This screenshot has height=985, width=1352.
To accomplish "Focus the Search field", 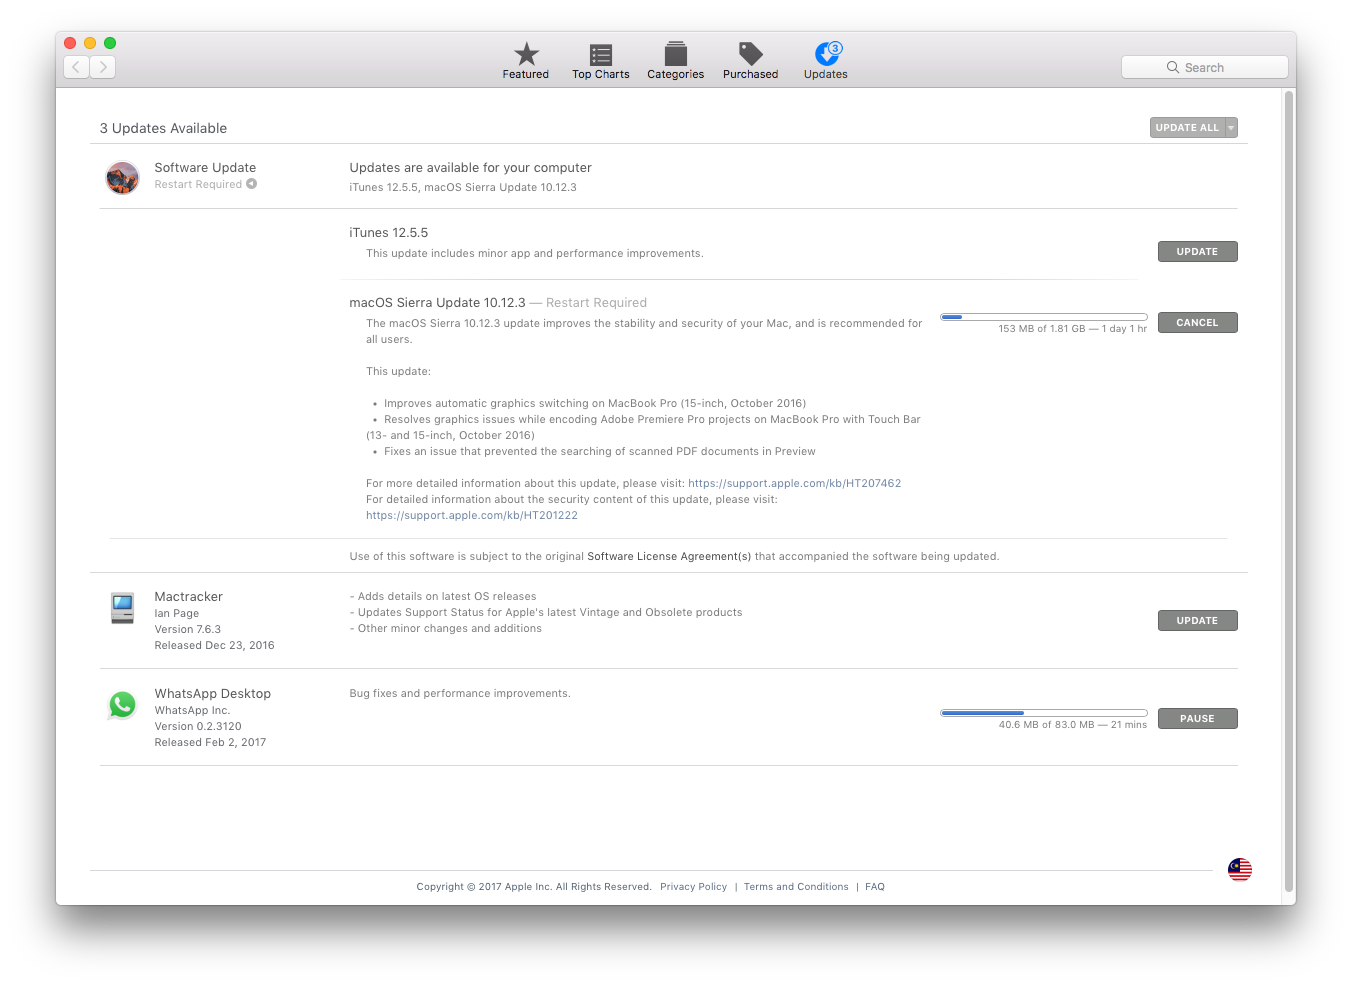I will click(1205, 67).
